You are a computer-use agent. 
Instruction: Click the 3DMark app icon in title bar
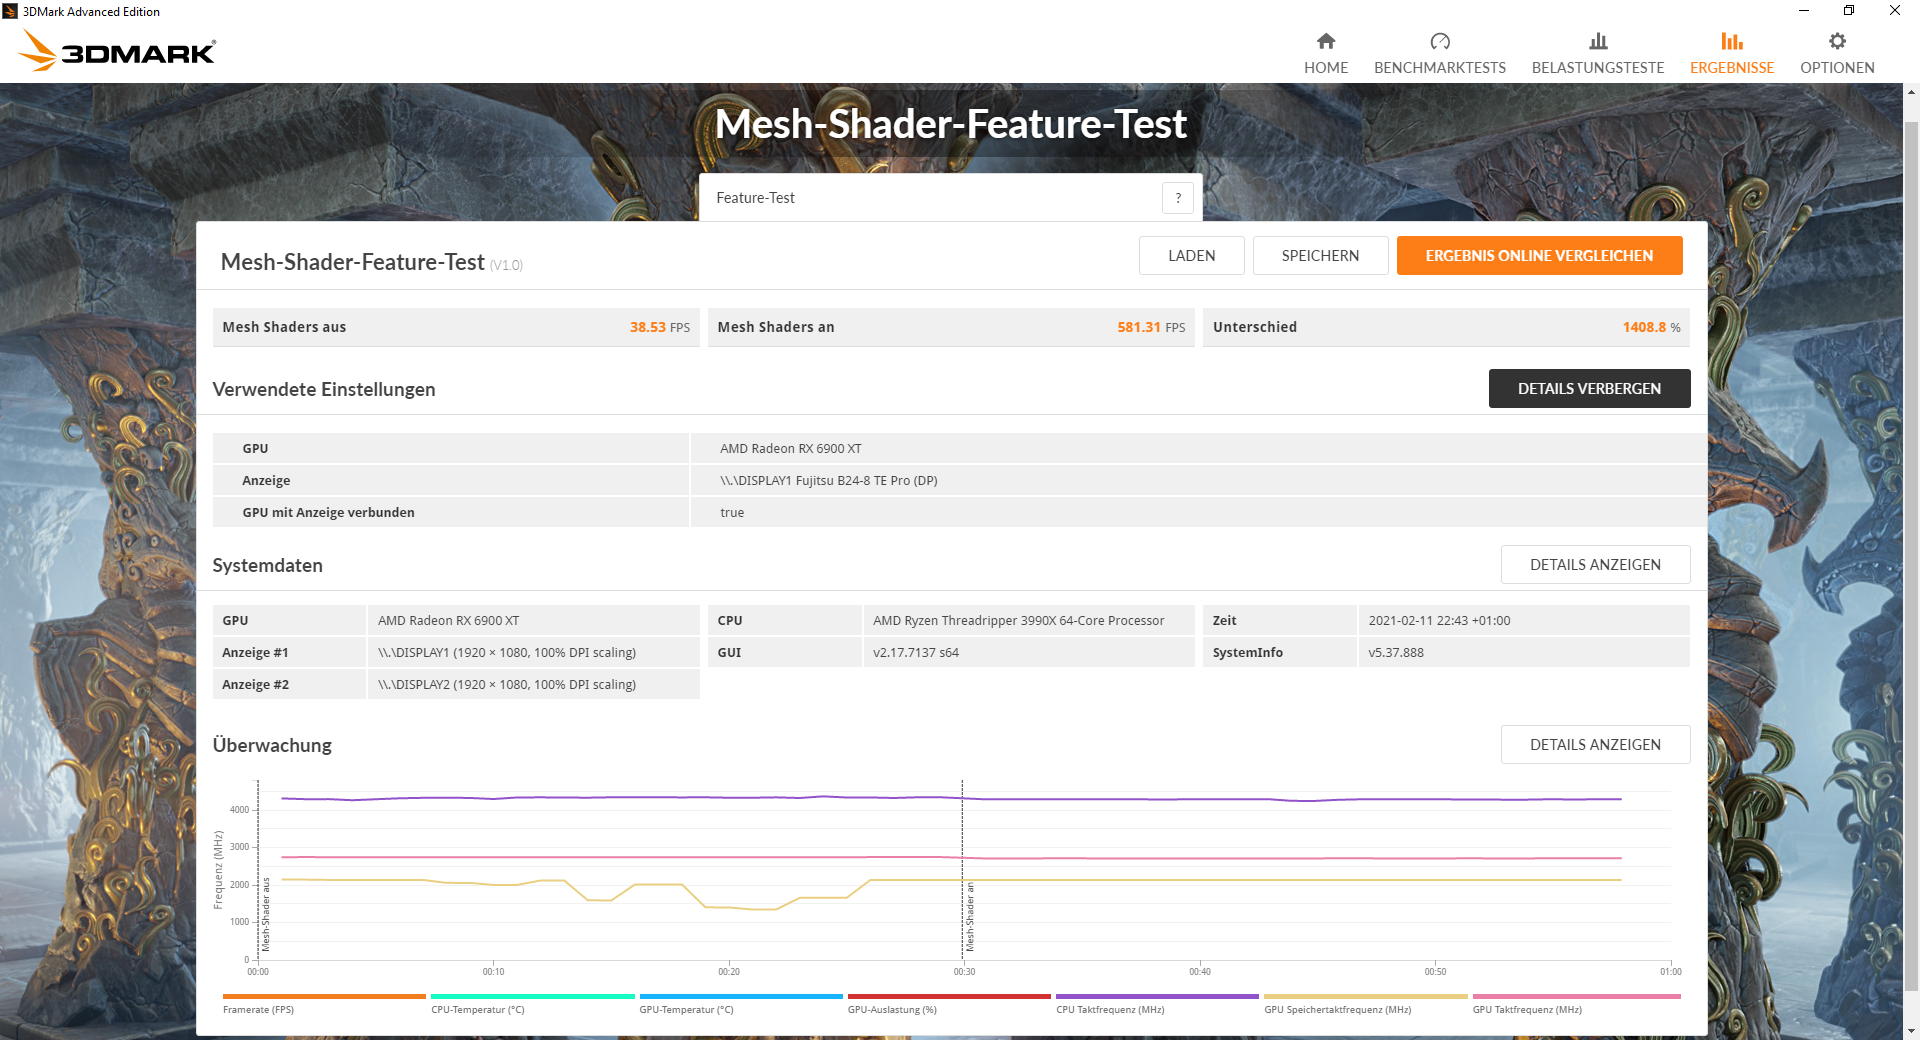10,11
